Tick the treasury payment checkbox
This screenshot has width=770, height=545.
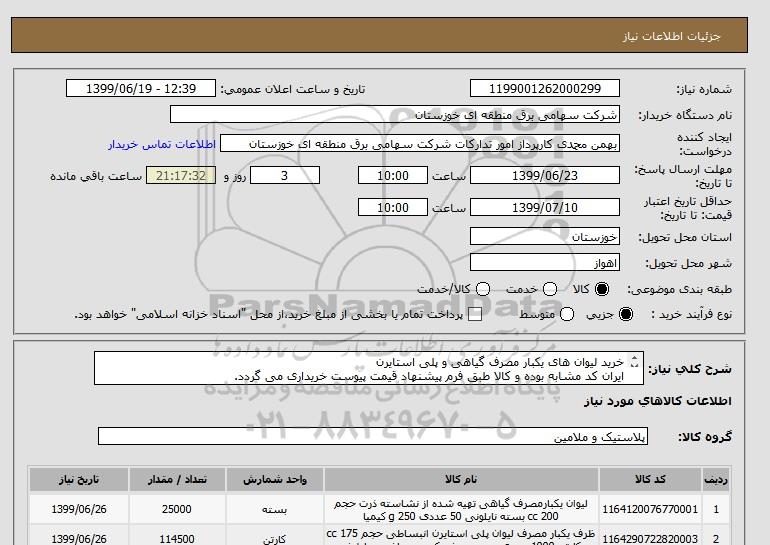(475, 314)
